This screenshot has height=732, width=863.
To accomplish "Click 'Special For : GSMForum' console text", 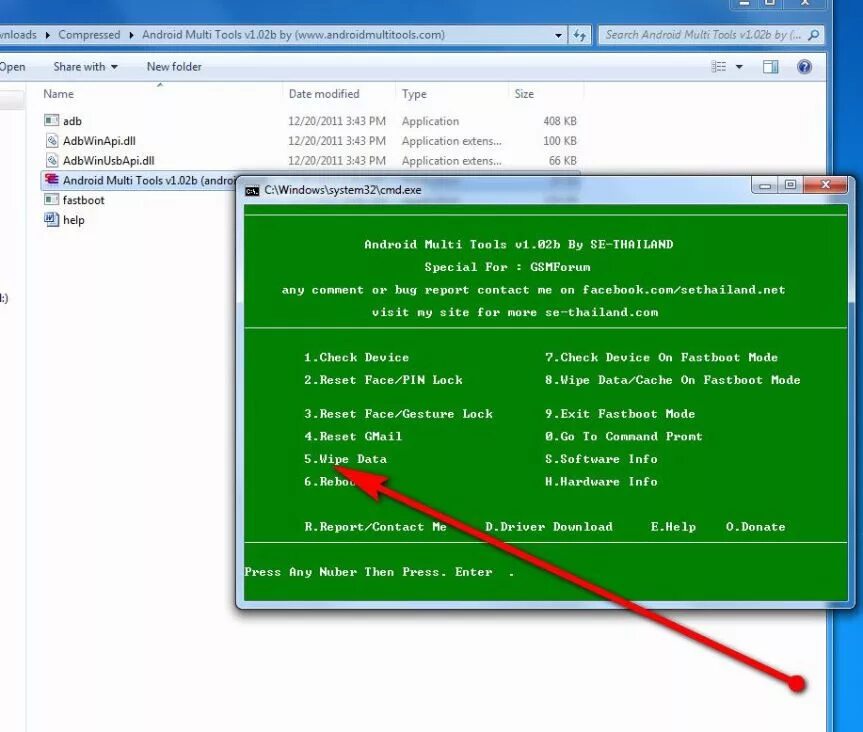I will (x=507, y=267).
